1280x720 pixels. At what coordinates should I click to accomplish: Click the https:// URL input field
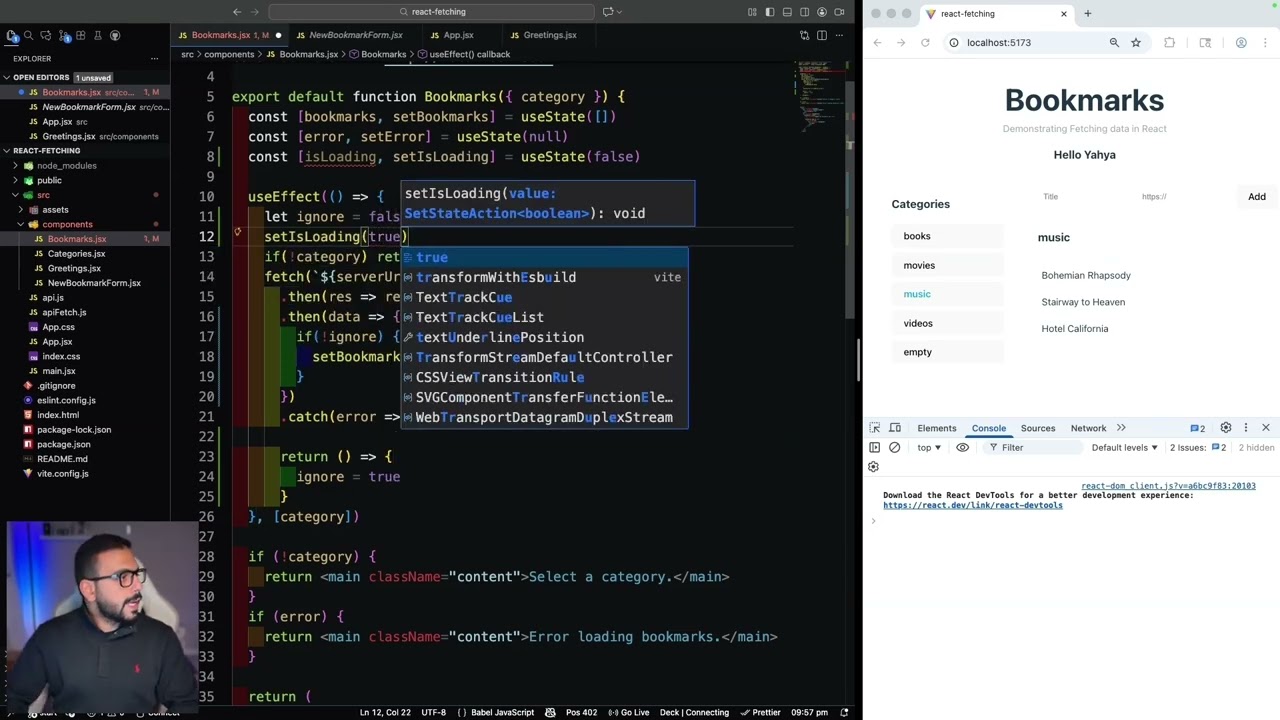coord(1183,197)
